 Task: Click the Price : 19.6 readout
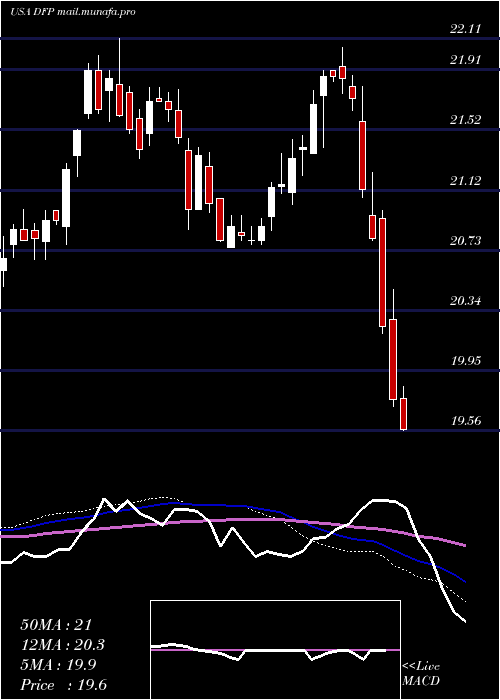tap(63, 685)
